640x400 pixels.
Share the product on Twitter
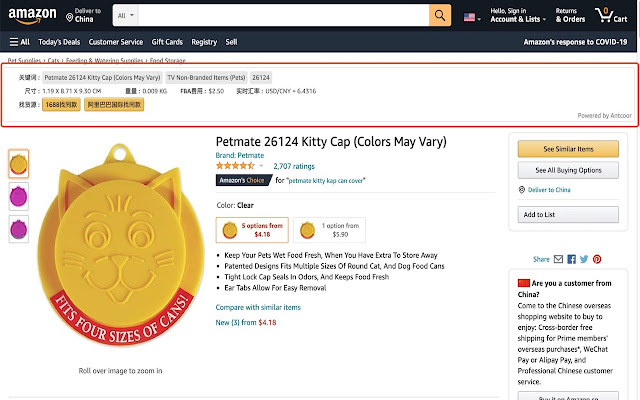click(584, 259)
